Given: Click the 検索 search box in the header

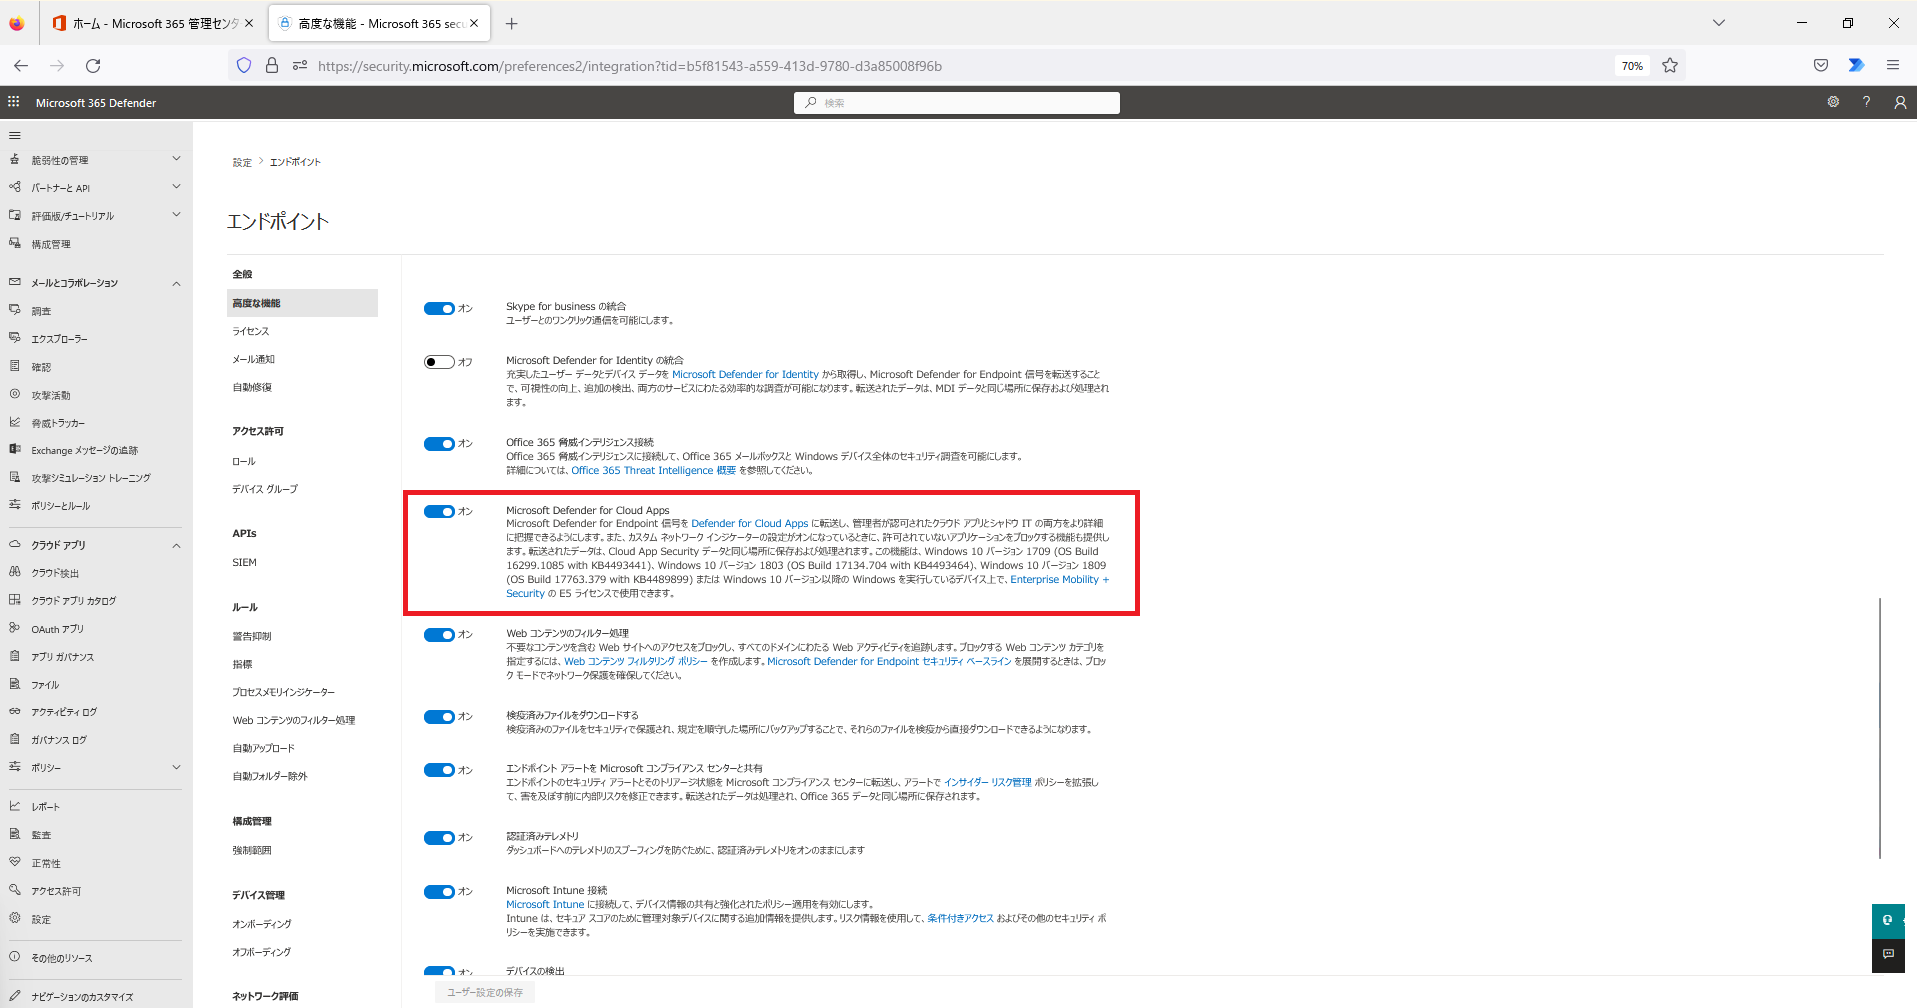Looking at the screenshot, I should [x=957, y=103].
